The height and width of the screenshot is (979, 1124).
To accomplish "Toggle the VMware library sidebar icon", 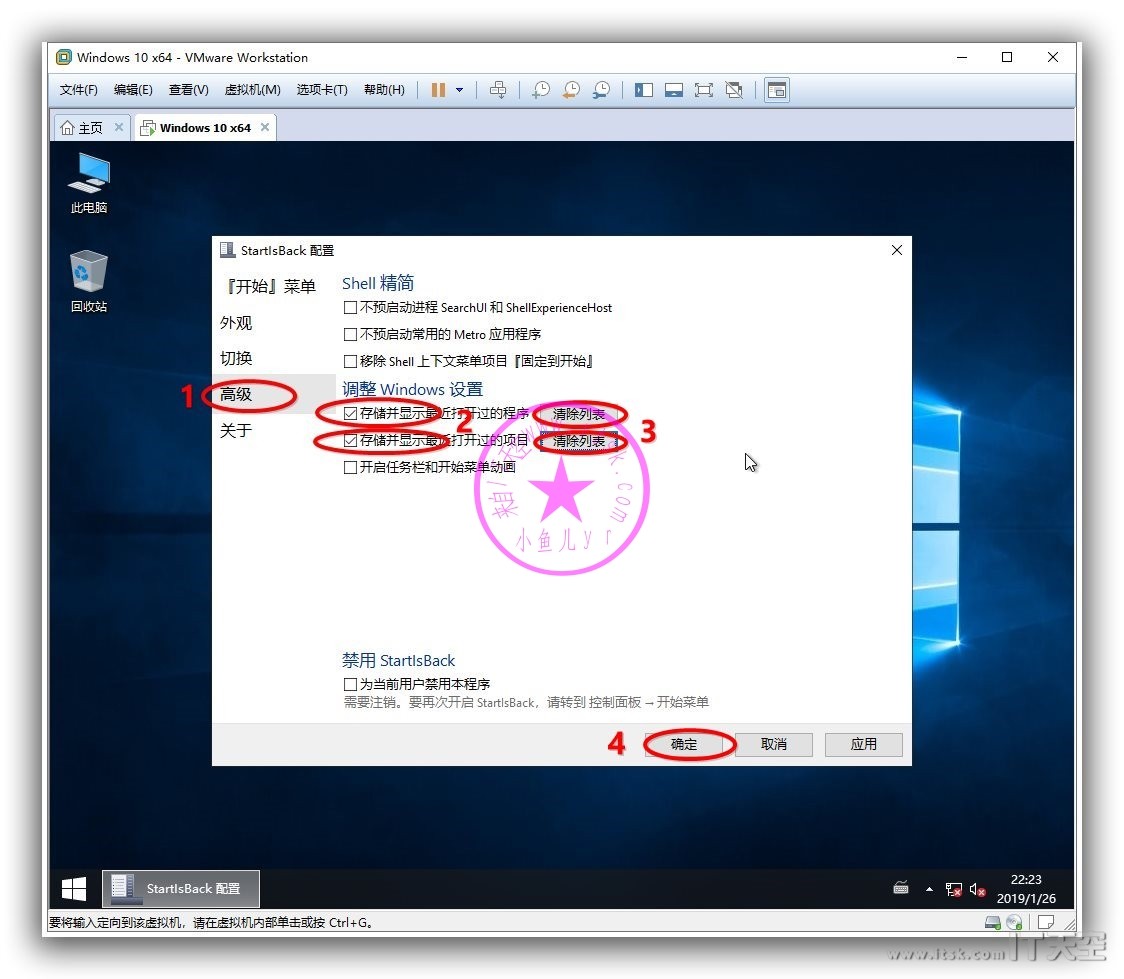I will pyautogui.click(x=644, y=90).
